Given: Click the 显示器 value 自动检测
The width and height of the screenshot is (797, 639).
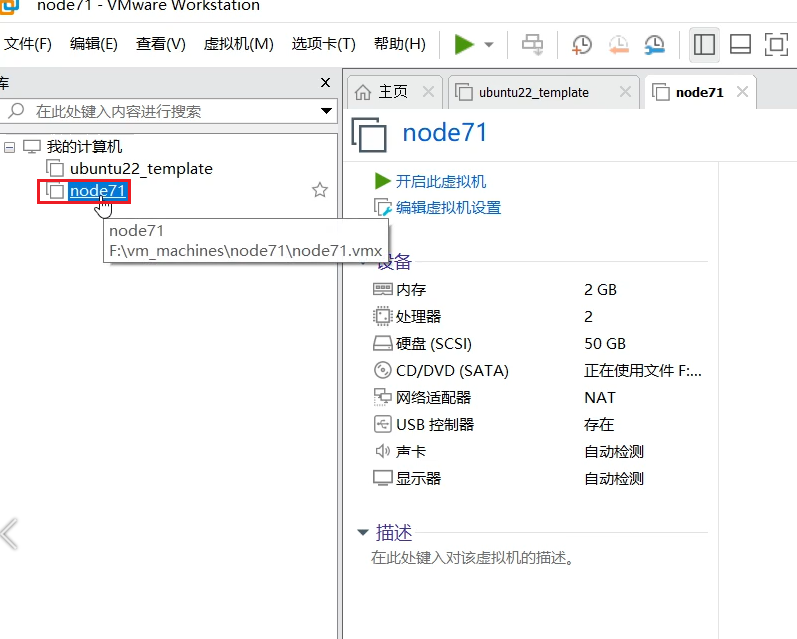Looking at the screenshot, I should coord(614,478).
